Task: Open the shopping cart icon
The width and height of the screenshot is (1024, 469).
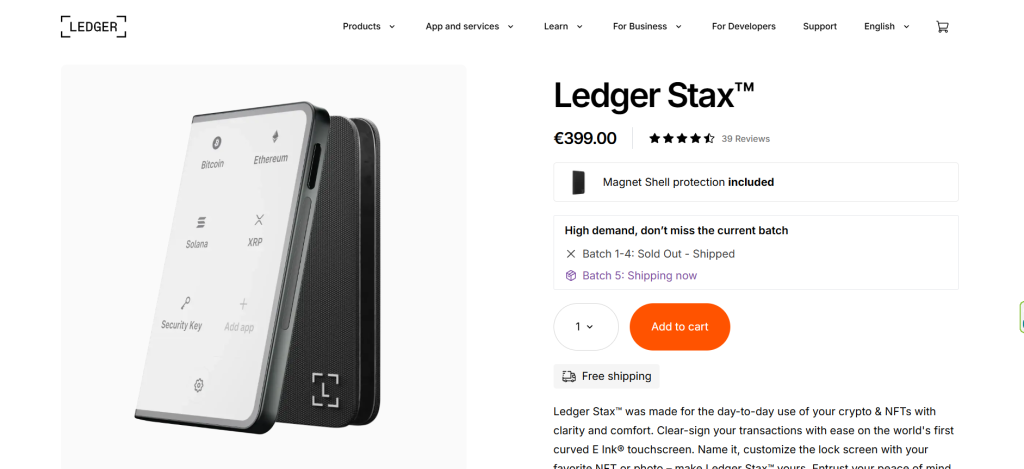Action: (942, 27)
